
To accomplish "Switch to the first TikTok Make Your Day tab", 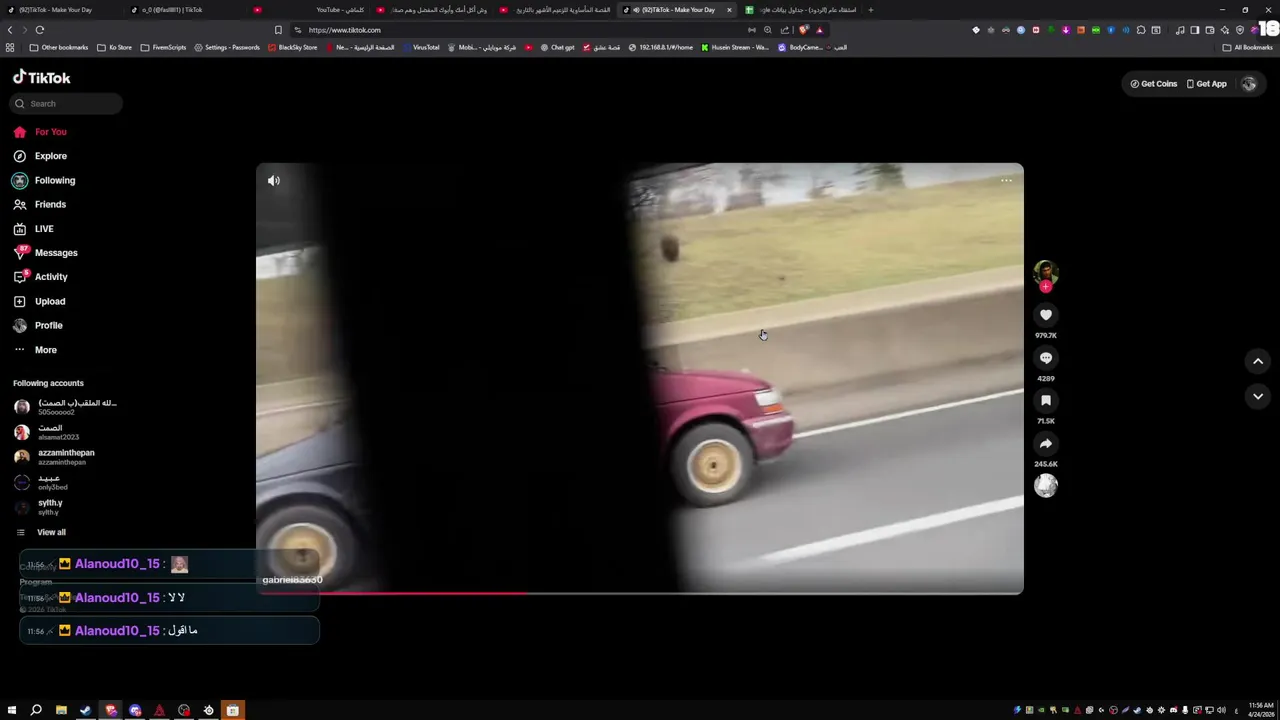I will pyautogui.click(x=60, y=10).
